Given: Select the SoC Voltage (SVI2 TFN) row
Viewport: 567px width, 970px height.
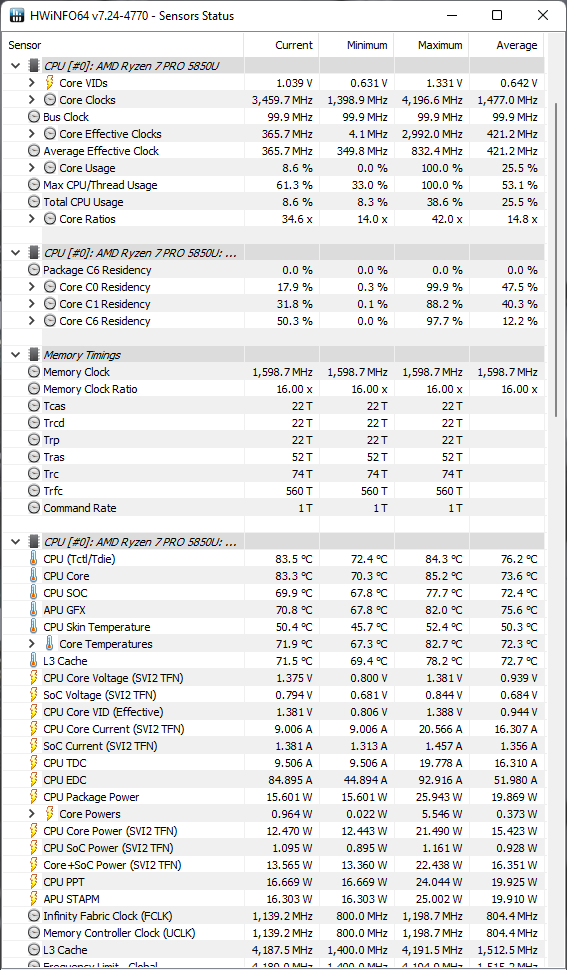Looking at the screenshot, I should [274, 695].
